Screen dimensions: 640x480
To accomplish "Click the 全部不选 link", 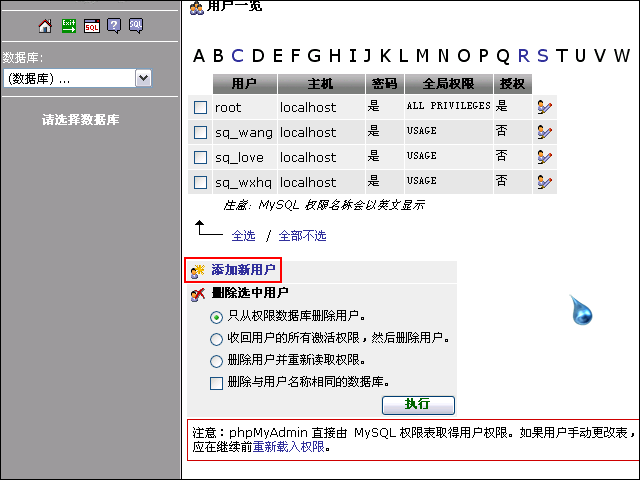I will click(302, 236).
